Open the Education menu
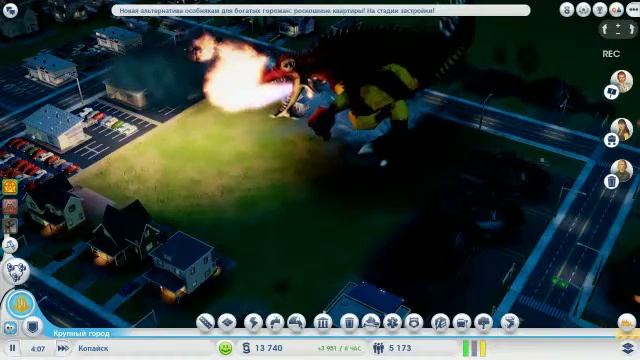 (440, 322)
